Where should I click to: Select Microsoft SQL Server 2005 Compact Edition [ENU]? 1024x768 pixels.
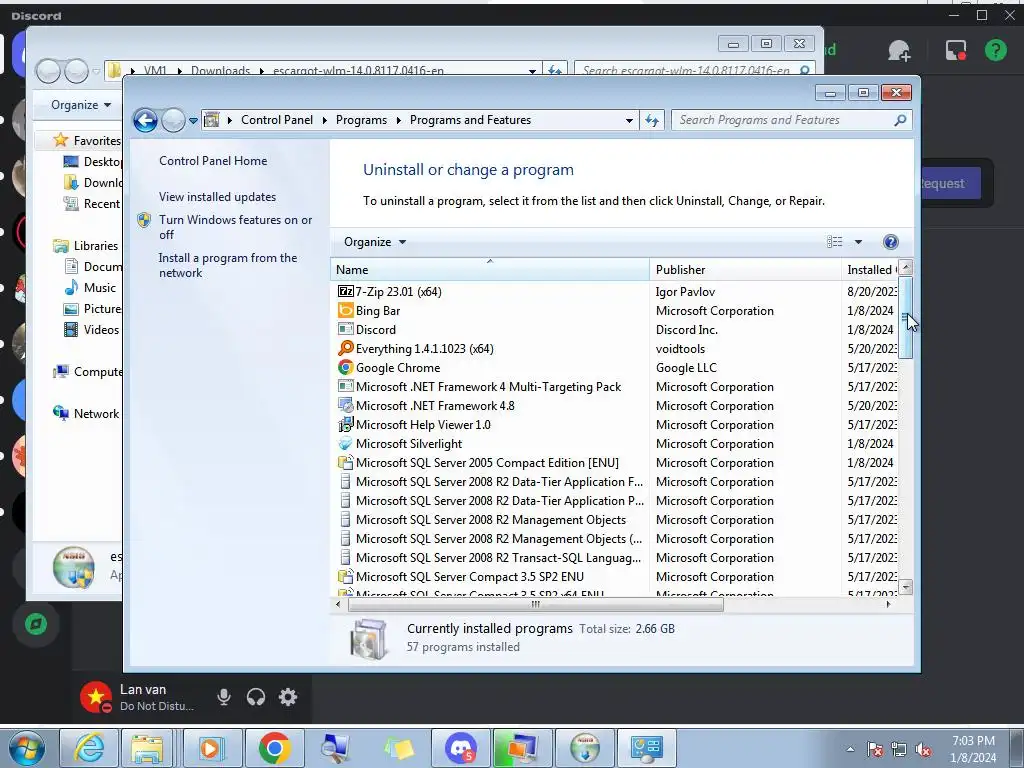pos(487,462)
